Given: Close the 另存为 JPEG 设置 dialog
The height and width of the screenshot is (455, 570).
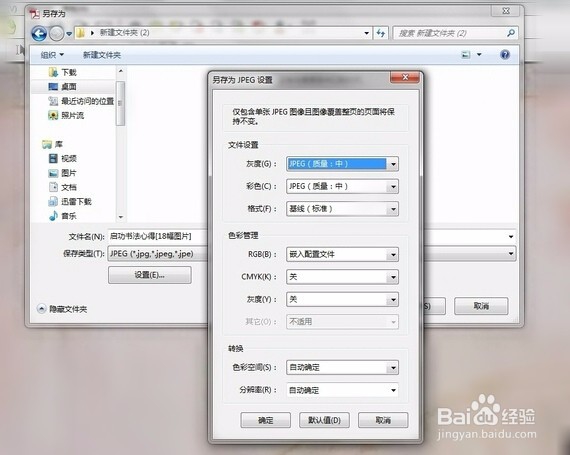Looking at the screenshot, I should (x=405, y=77).
